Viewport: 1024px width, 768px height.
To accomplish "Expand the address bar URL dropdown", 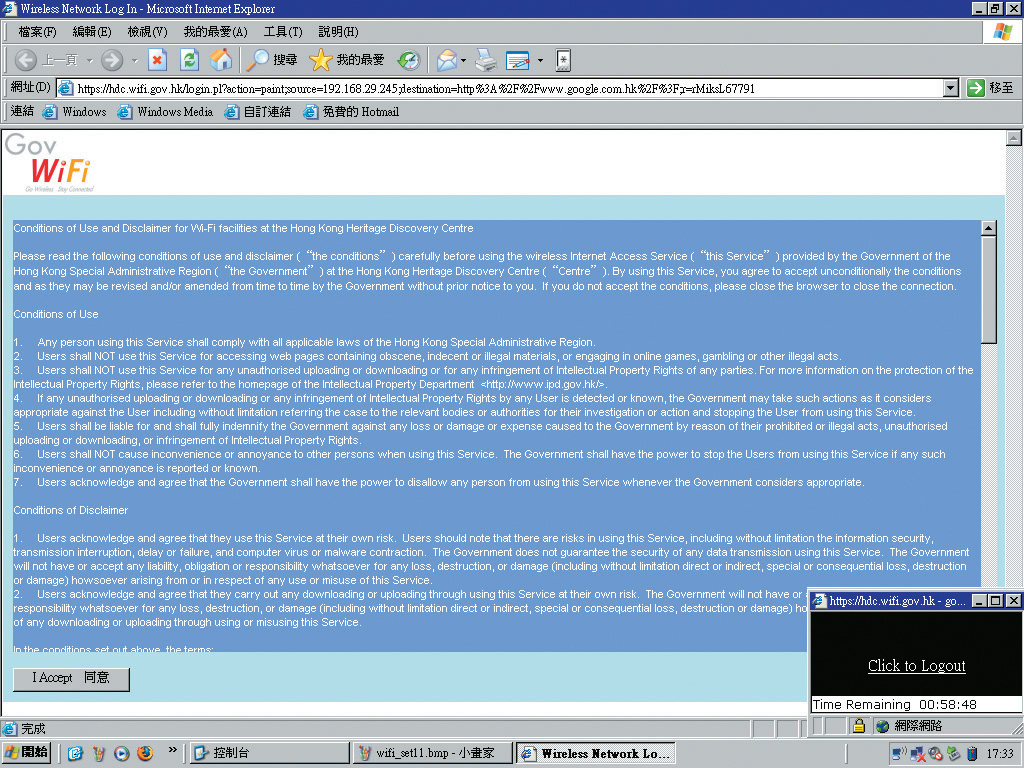I will (951, 88).
